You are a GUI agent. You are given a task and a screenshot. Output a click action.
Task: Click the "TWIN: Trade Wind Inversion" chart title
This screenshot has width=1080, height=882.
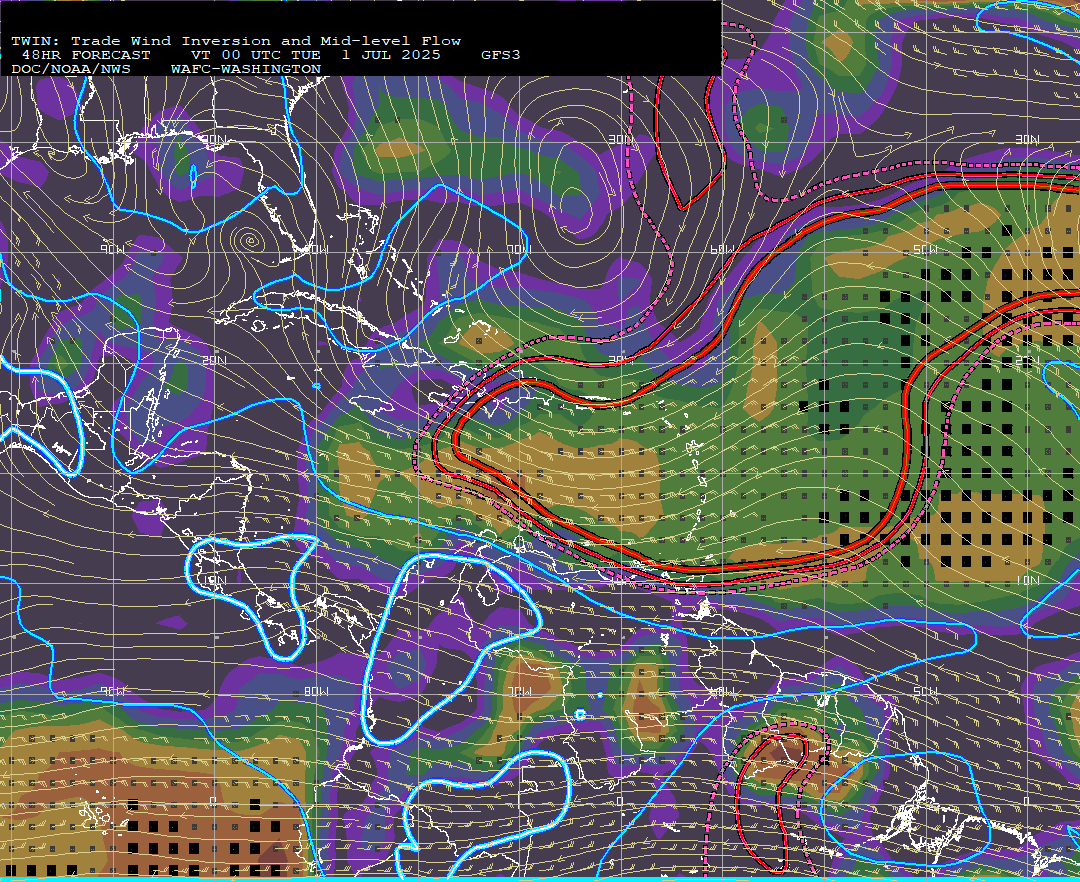tap(141, 41)
